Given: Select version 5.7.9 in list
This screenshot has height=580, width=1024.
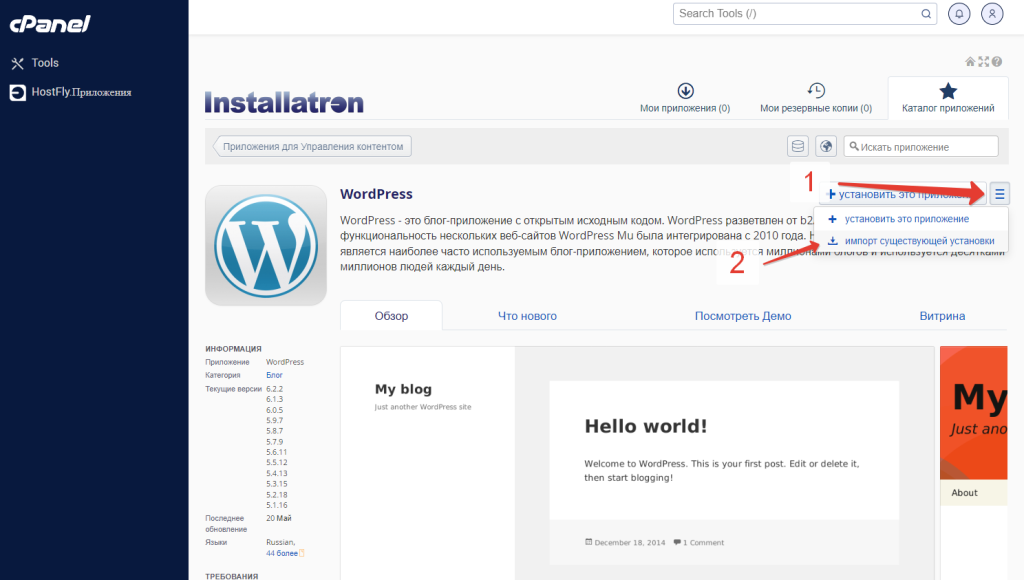Looking at the screenshot, I should 274,442.
